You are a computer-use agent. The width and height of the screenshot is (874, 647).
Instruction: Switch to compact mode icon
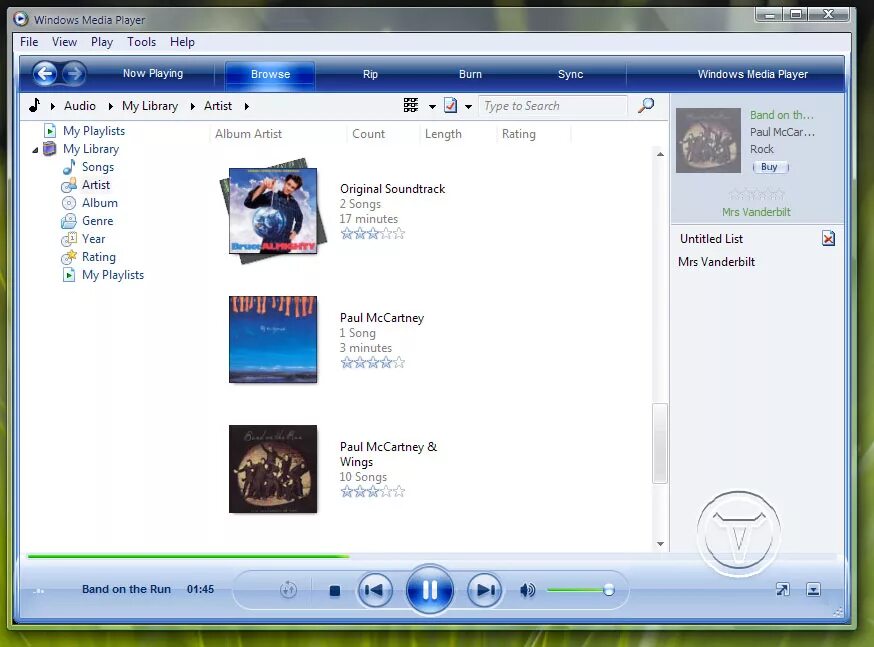pyautogui.click(x=813, y=589)
